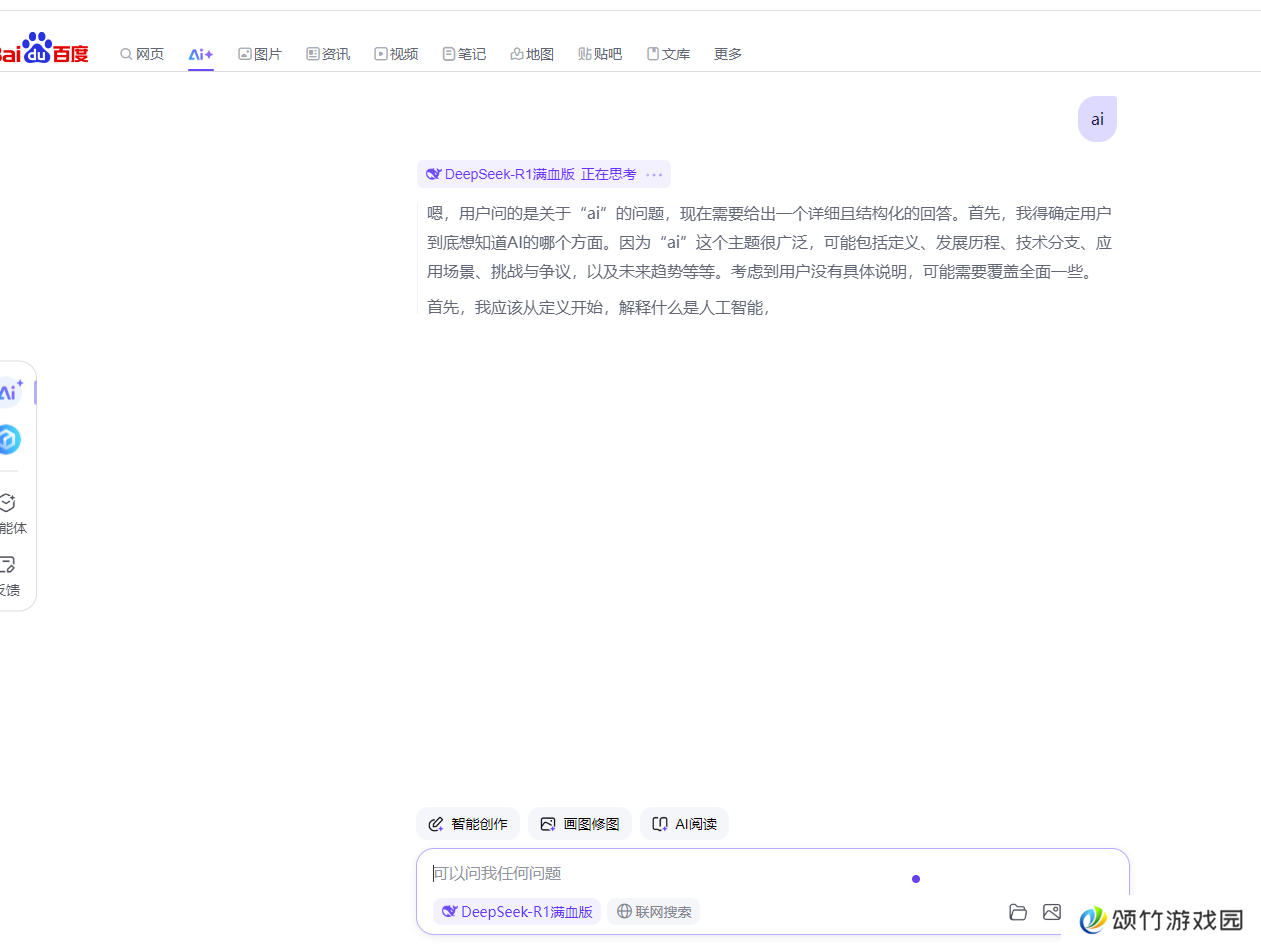This screenshot has height=945, width=1261.
Task: Click the folder upload file icon
Action: (x=1018, y=911)
